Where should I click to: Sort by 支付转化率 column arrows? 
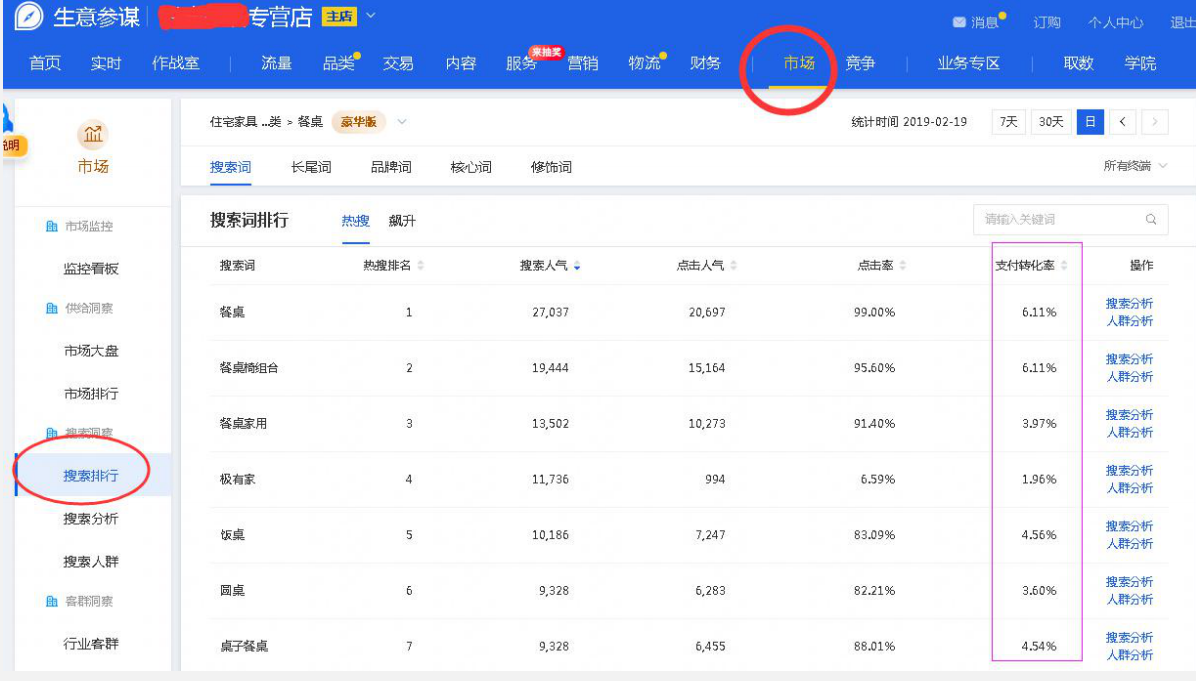pyautogui.click(x=1065, y=265)
